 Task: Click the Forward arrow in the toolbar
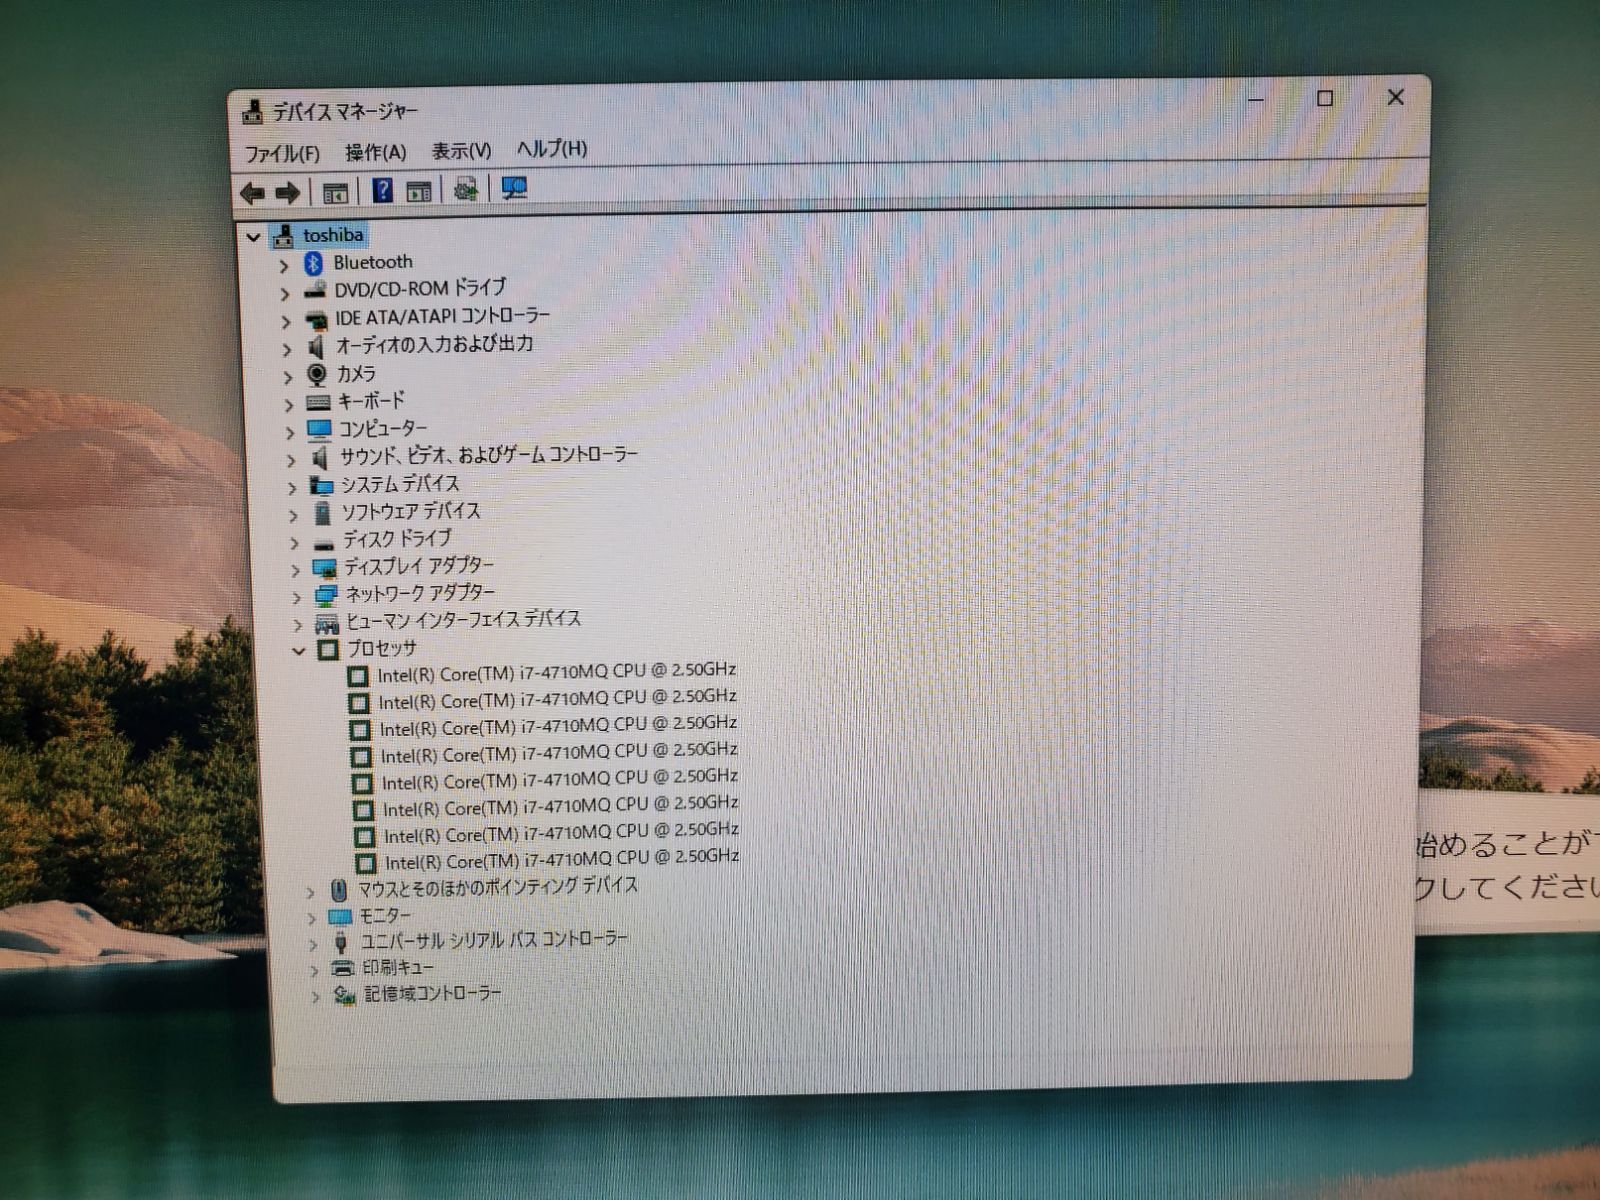pos(288,193)
